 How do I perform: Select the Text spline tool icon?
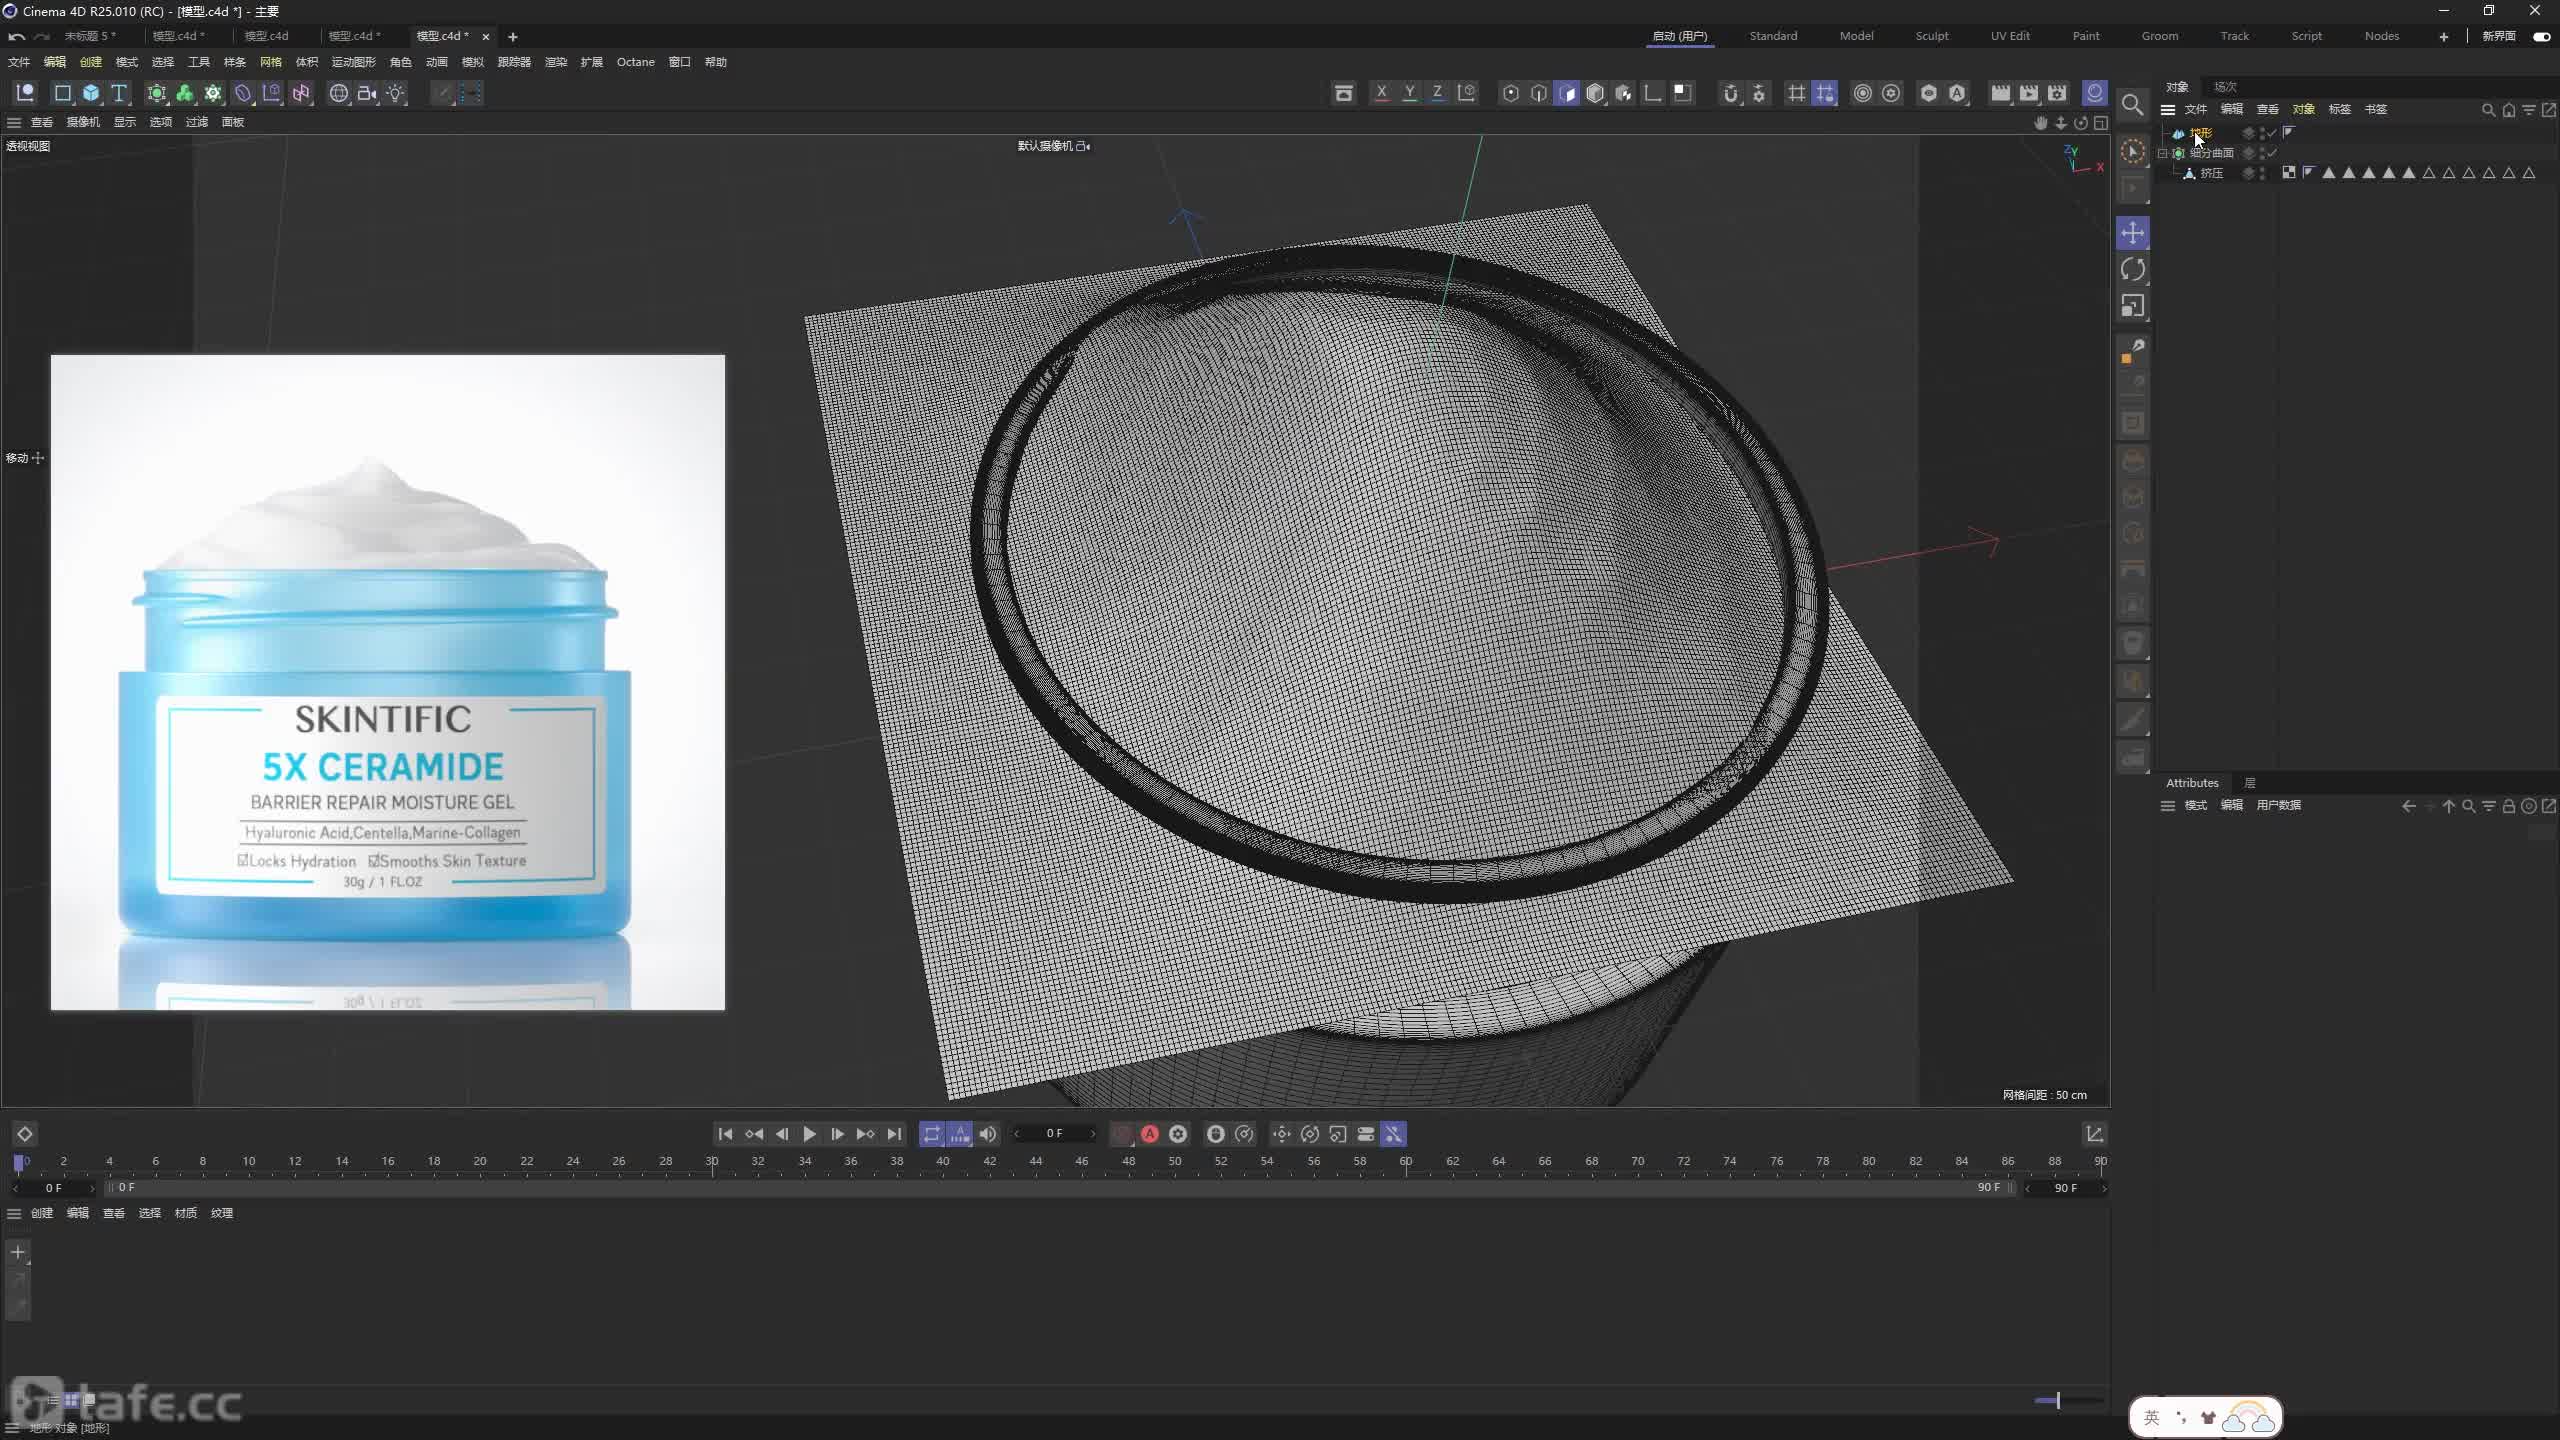(119, 93)
